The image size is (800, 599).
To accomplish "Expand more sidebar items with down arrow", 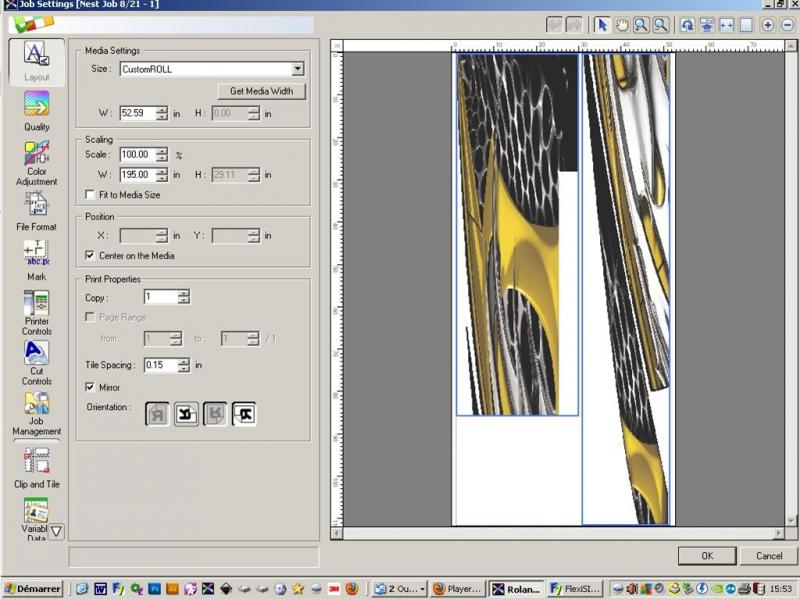I will click(56, 531).
